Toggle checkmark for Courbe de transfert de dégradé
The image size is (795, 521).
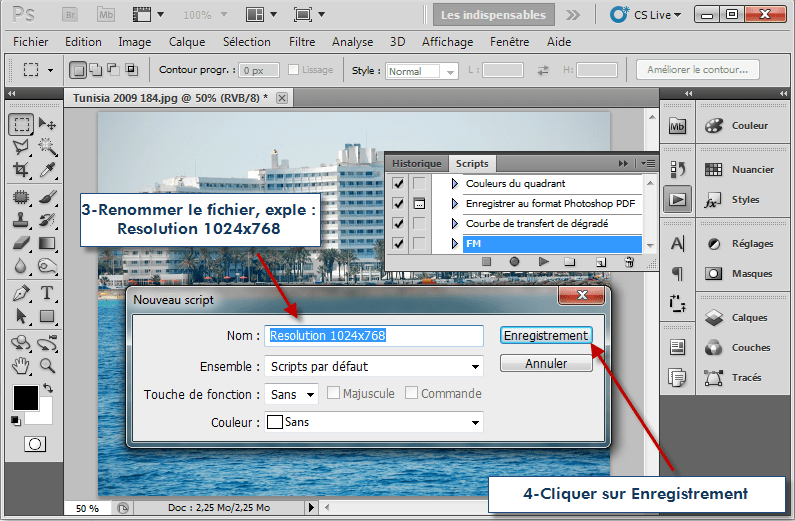coord(399,224)
